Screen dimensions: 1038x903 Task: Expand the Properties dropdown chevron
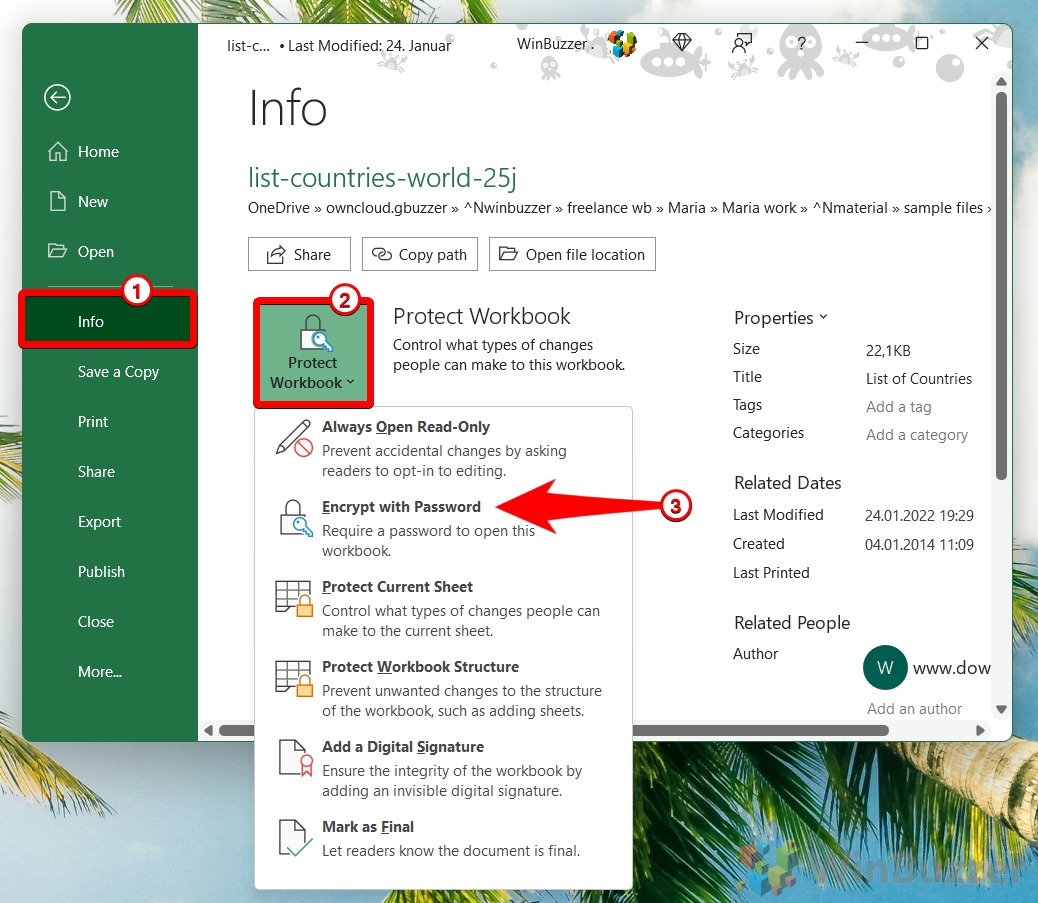[x=823, y=317]
